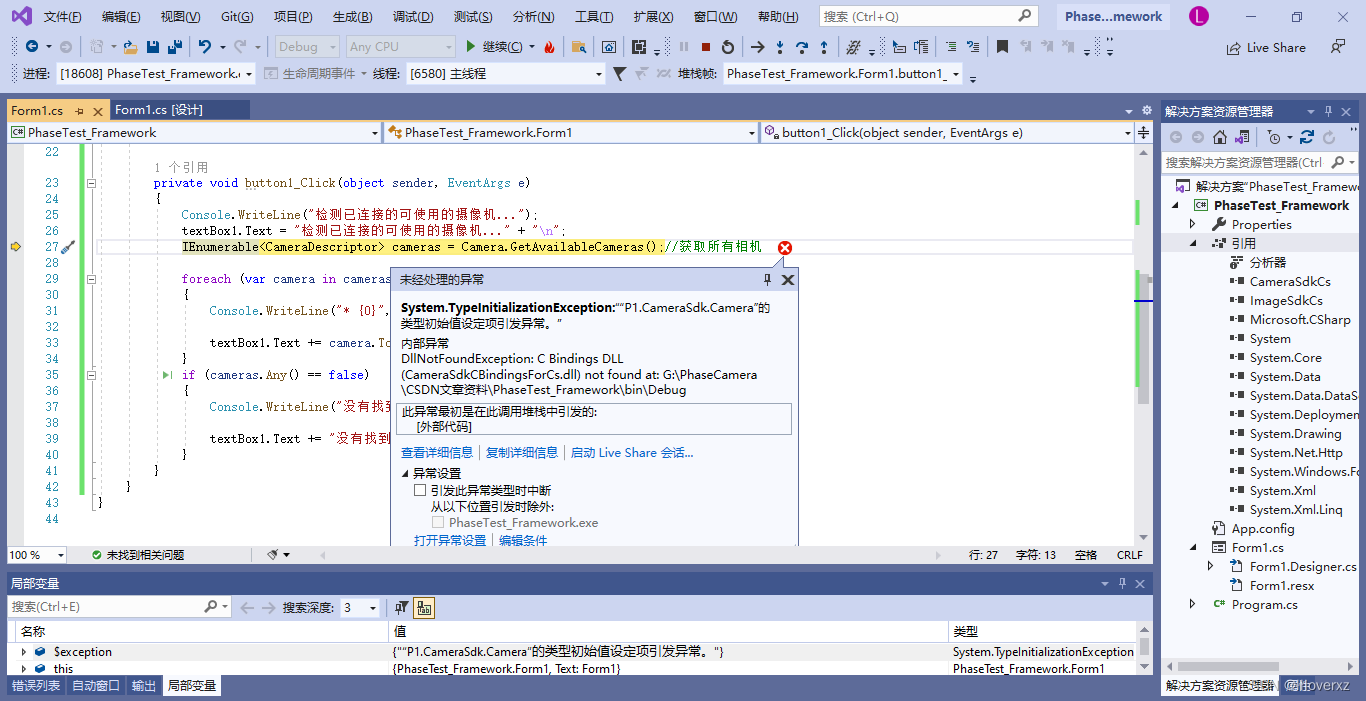The height and width of the screenshot is (701, 1366).
Task: Expand the Properties node in Solution Explorer
Action: (1192, 224)
